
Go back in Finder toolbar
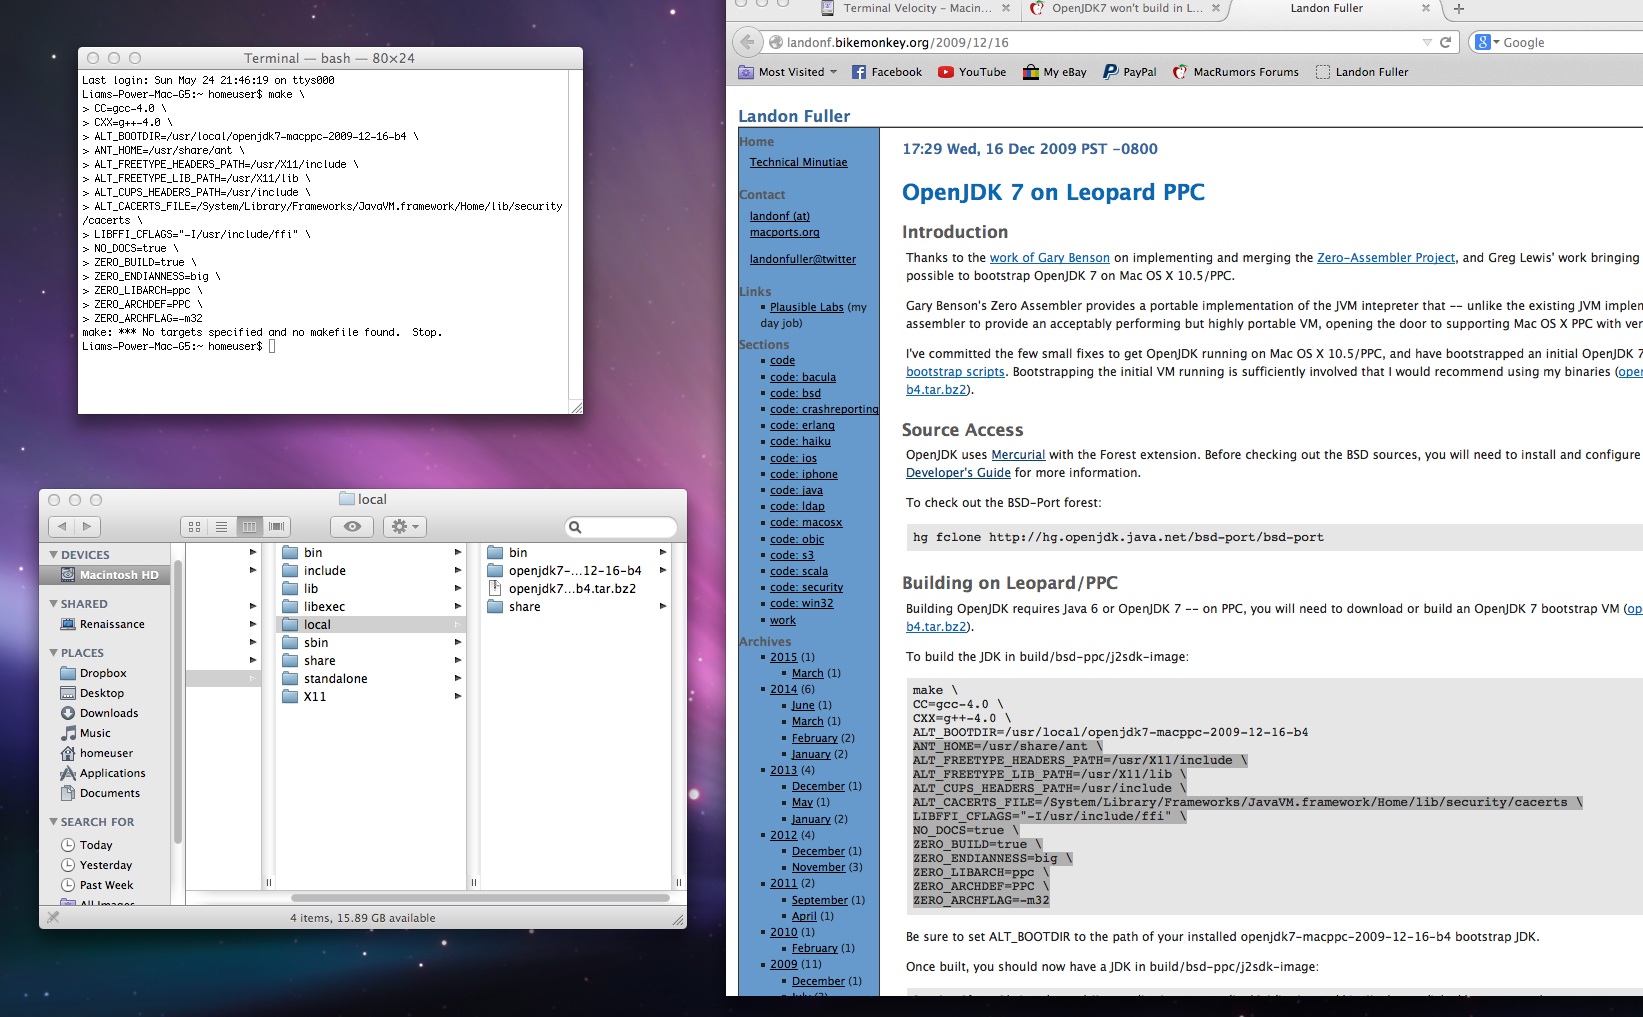(x=62, y=526)
